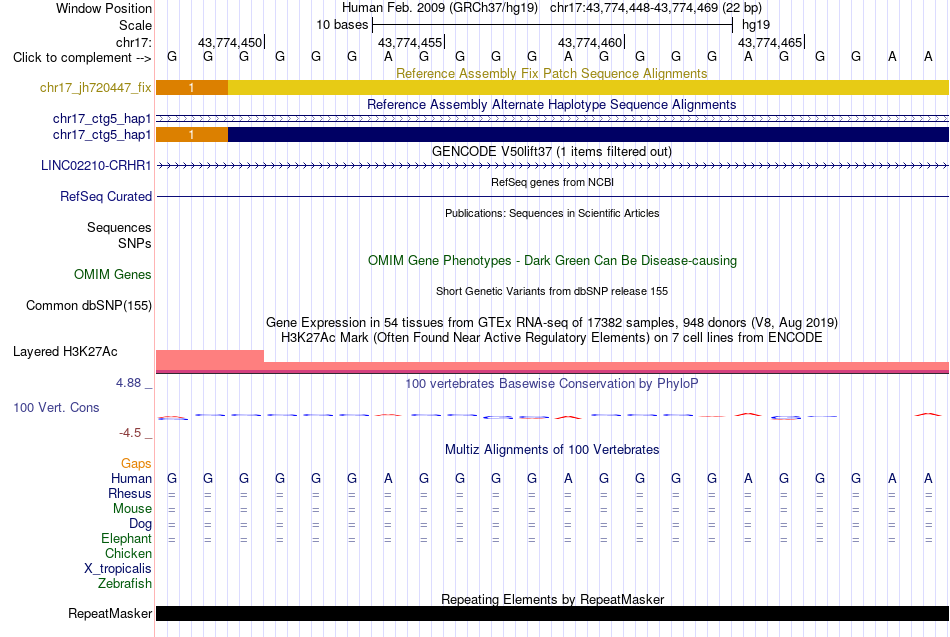This screenshot has height=637, width=950.
Task: Open the OMIM Gene Phenotypes track title
Action: 552,261
